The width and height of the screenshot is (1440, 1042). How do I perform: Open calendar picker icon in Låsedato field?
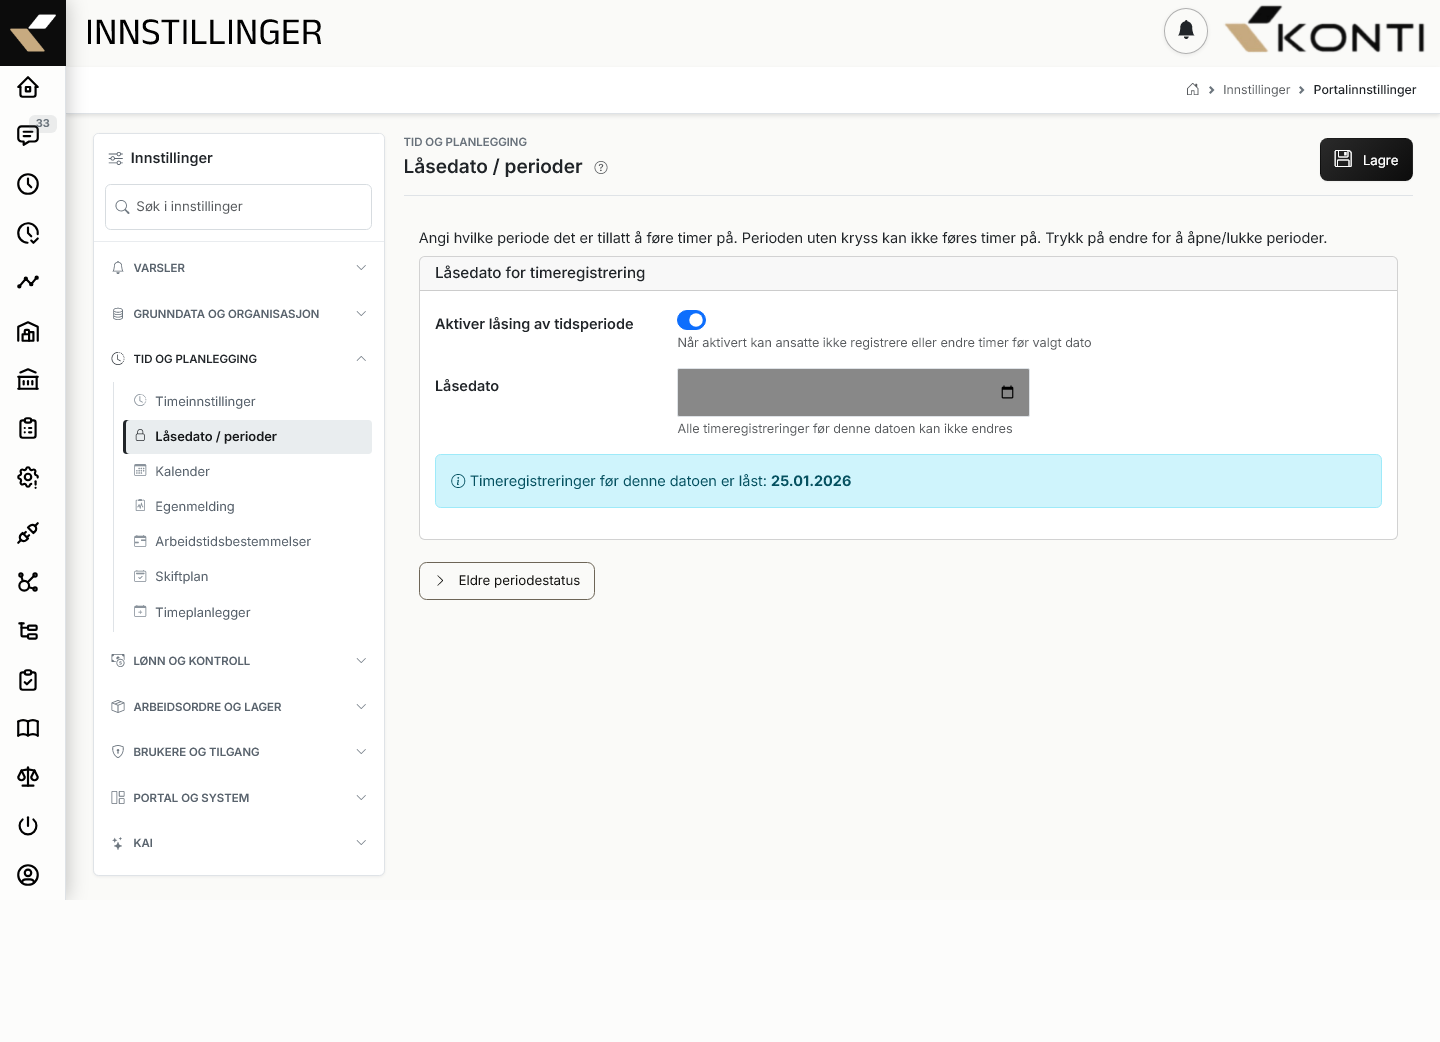pos(1007,392)
